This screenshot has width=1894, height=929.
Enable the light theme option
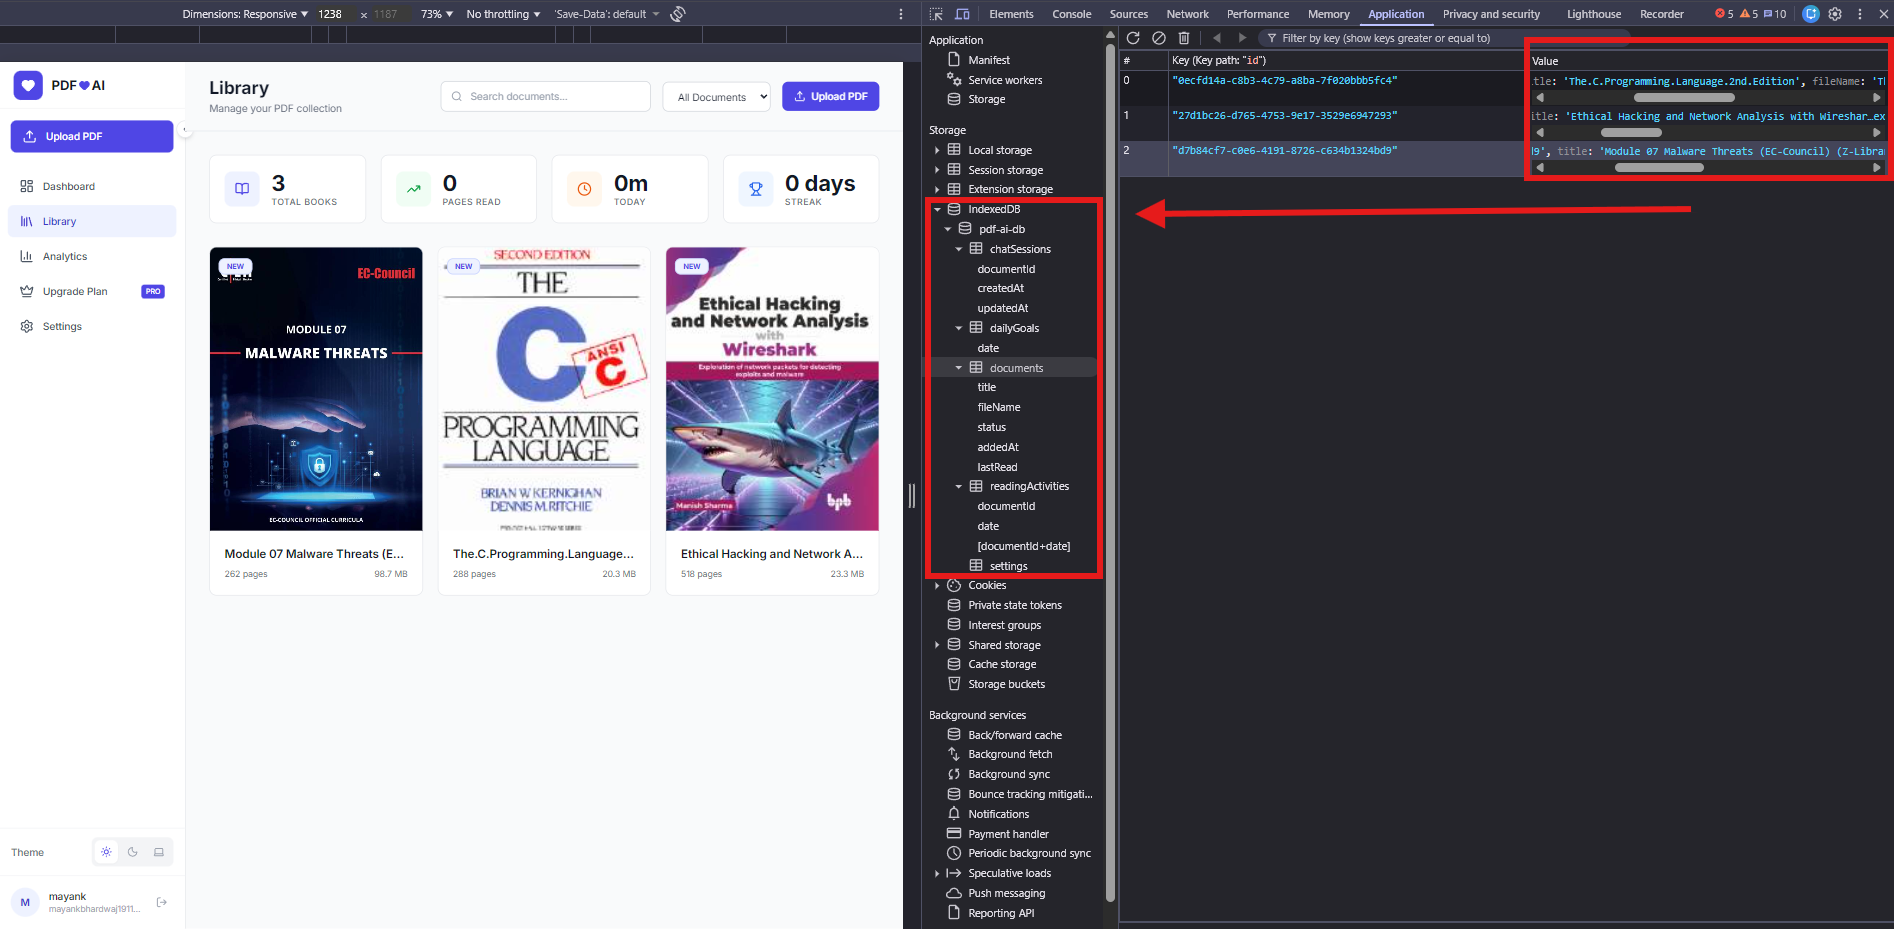[106, 852]
